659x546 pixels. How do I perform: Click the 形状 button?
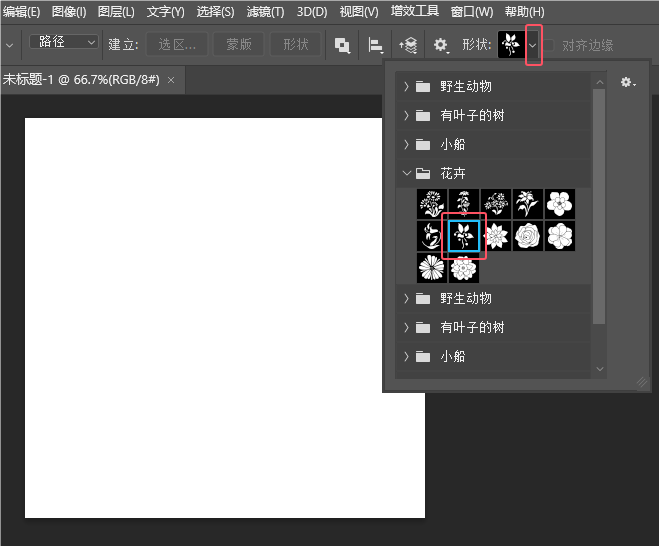(296, 45)
